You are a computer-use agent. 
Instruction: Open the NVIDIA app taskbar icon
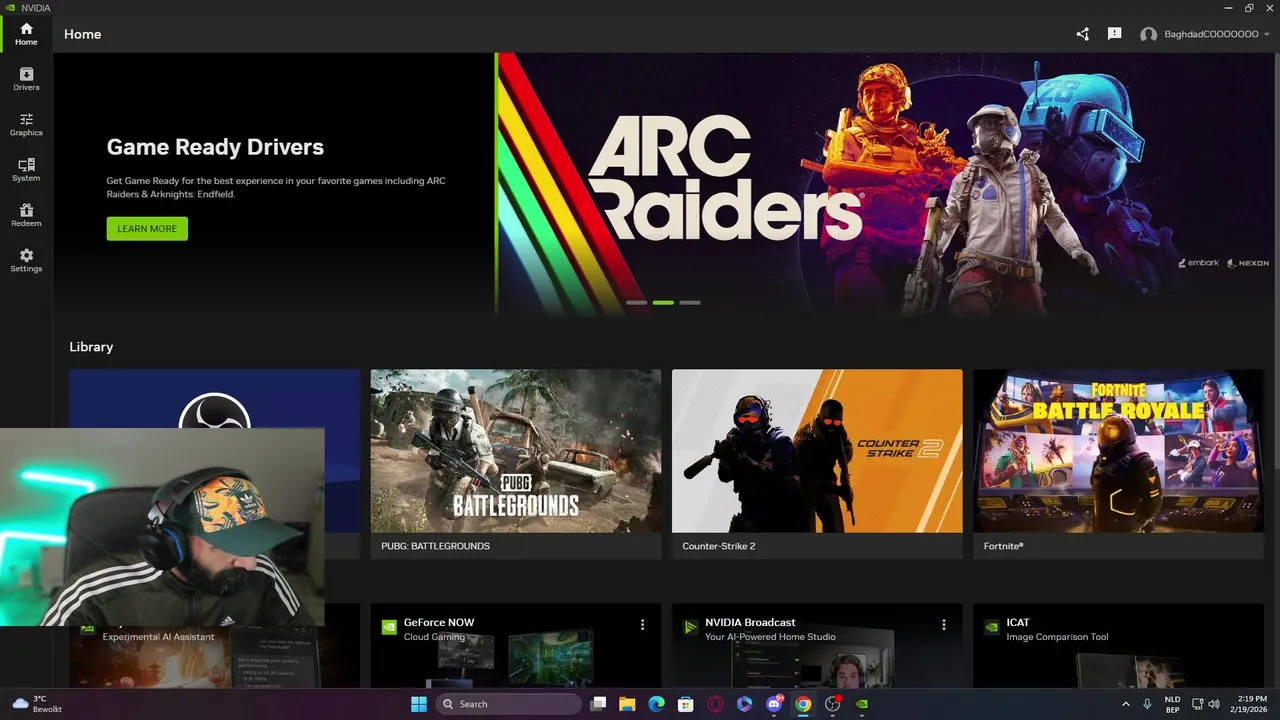(x=862, y=704)
